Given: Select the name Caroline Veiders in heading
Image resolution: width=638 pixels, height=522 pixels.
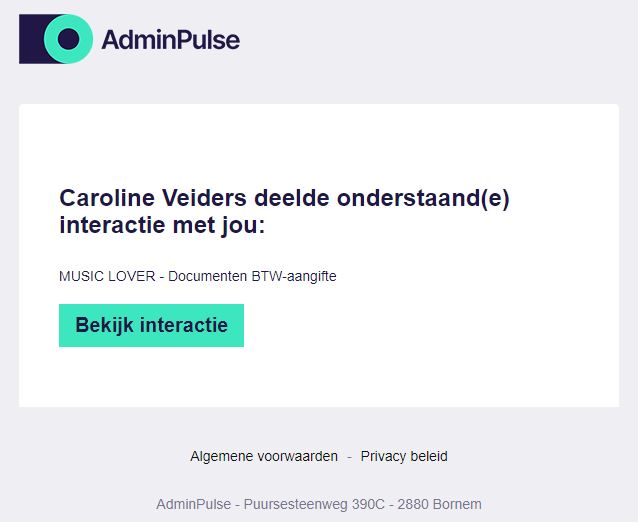Looking at the screenshot, I should pyautogui.click(x=153, y=198).
